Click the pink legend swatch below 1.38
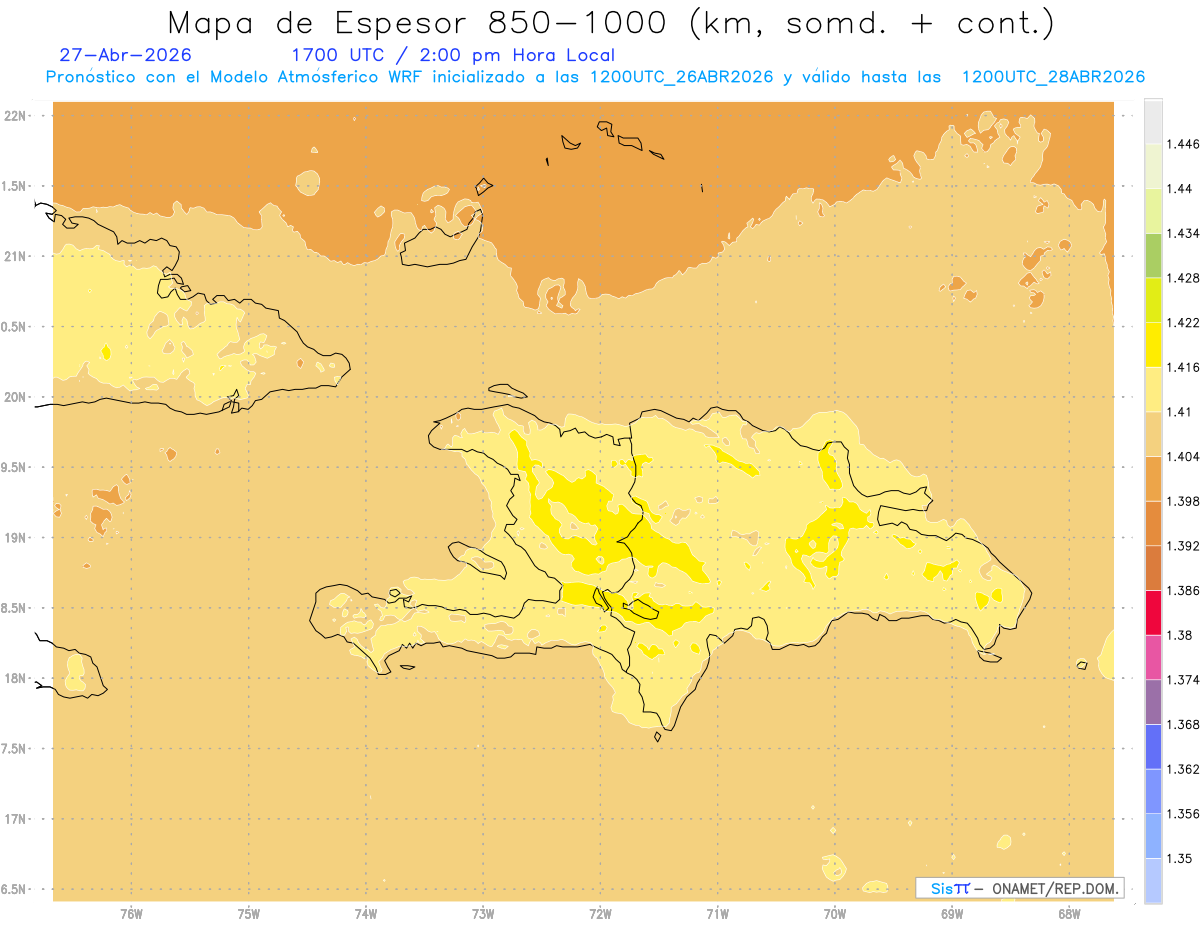This screenshot has width=1200, height=927. pyautogui.click(x=1153, y=657)
